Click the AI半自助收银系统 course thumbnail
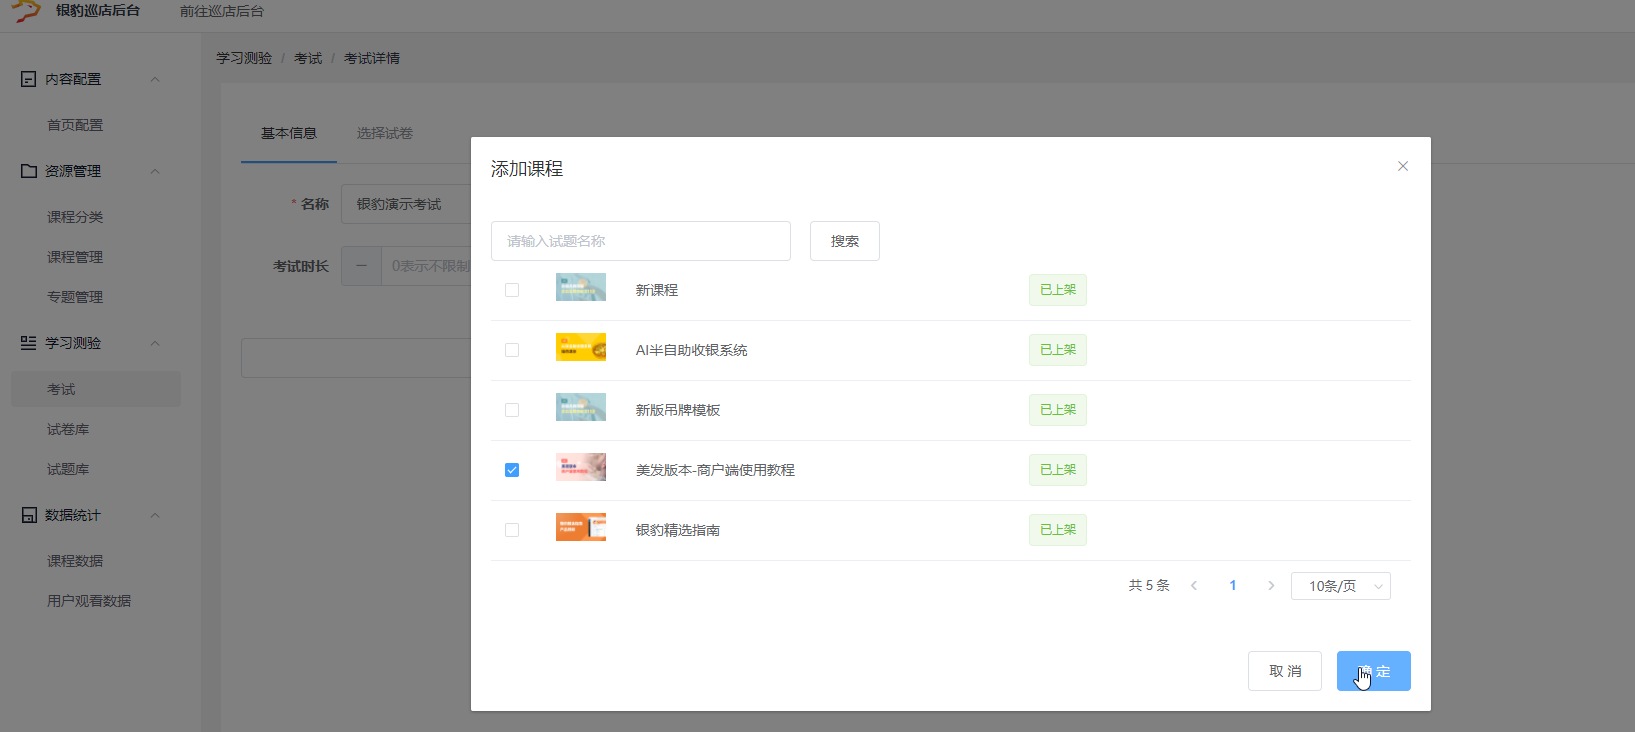1635x732 pixels. pyautogui.click(x=581, y=347)
